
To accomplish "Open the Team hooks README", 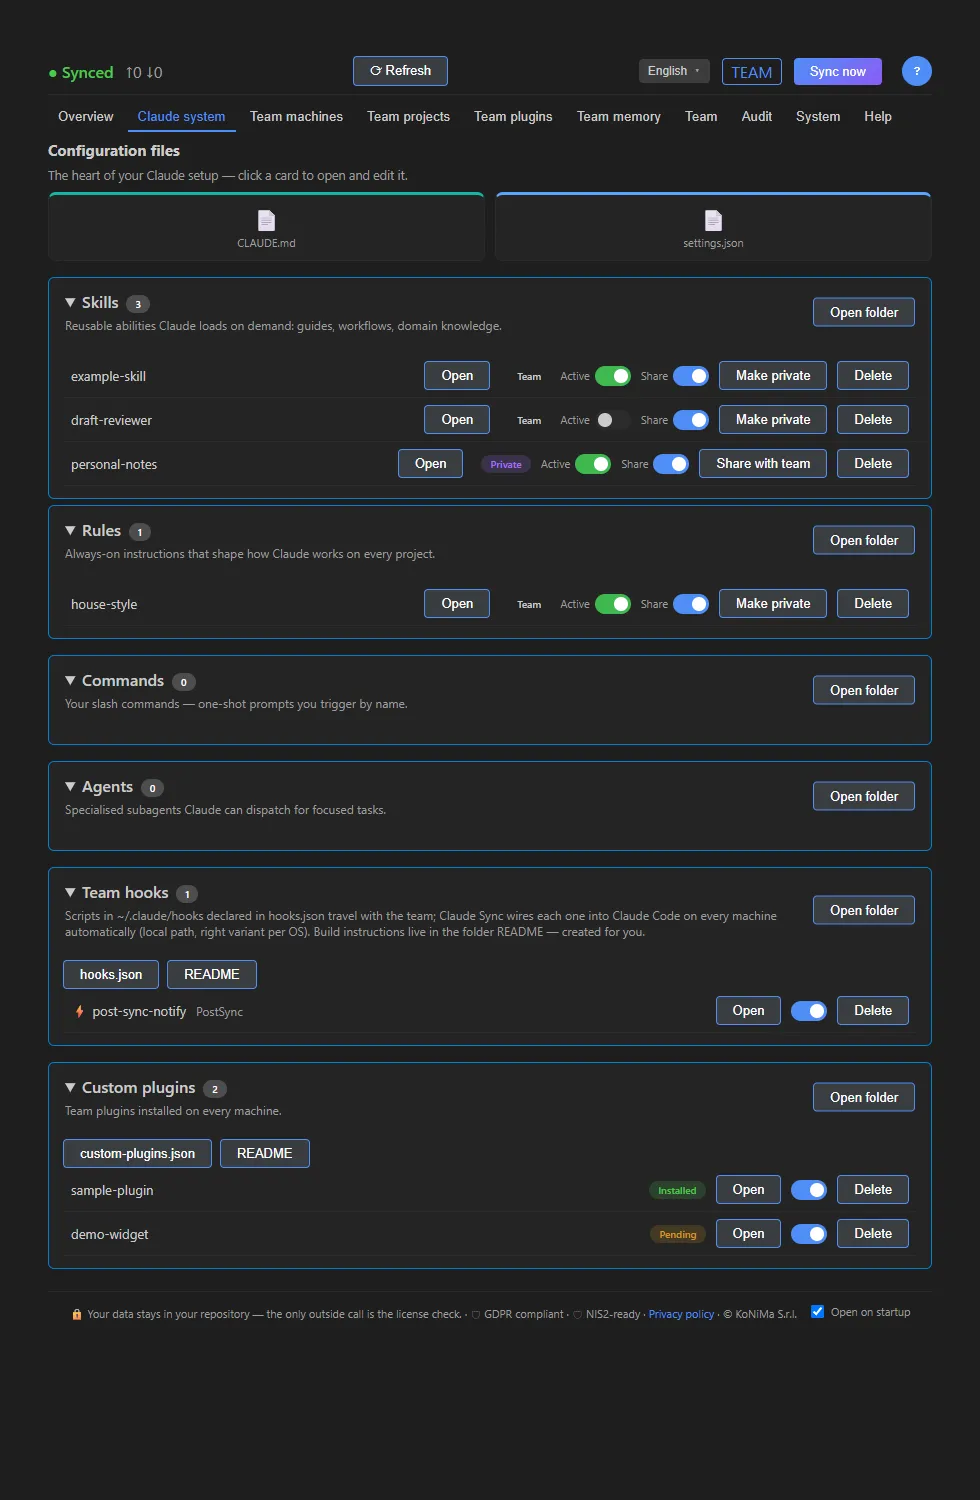I will 212,974.
